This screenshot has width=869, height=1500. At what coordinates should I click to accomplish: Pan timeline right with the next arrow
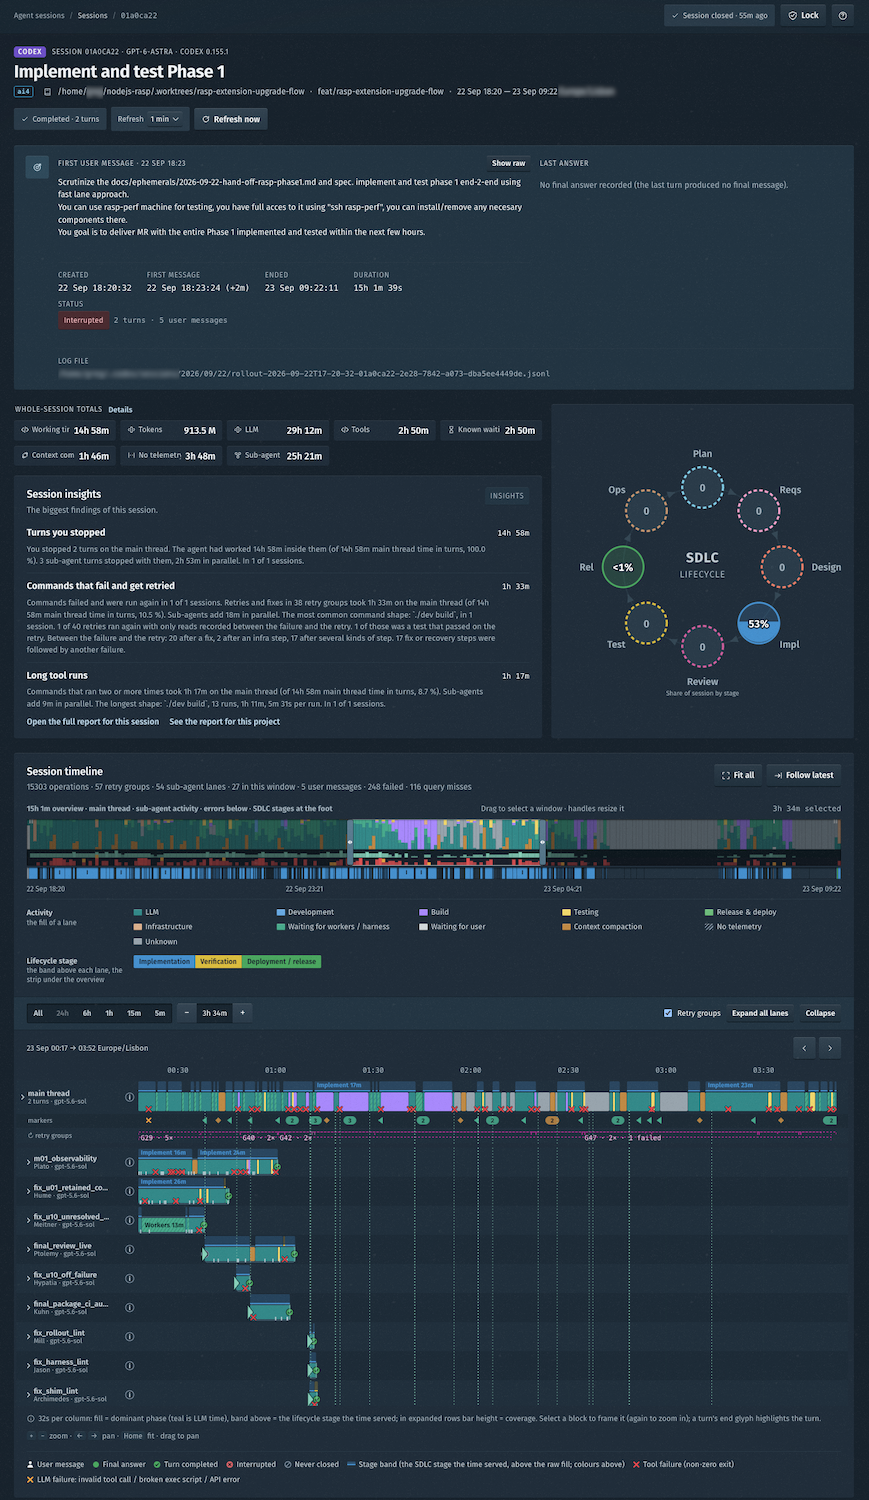[830, 1048]
